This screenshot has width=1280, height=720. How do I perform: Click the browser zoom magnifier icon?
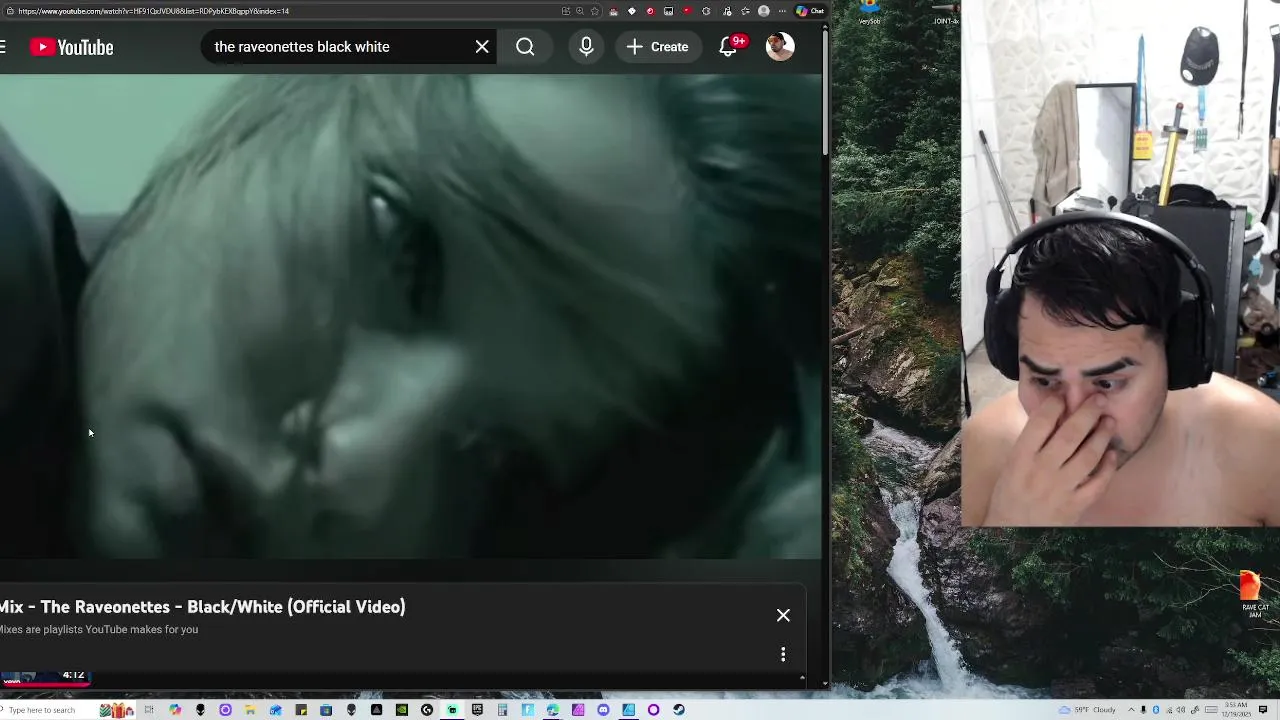580,11
